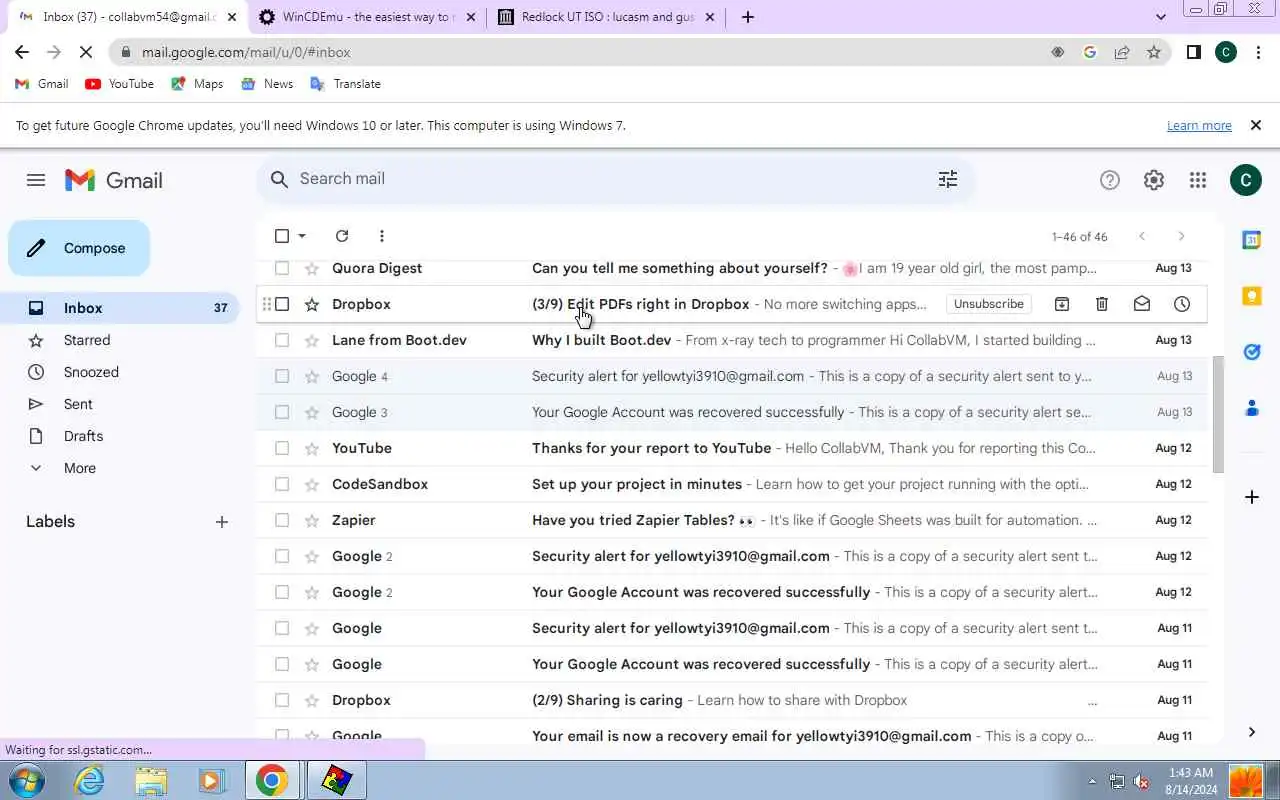Star the Zapier email
The image size is (1280, 800).
click(312, 520)
